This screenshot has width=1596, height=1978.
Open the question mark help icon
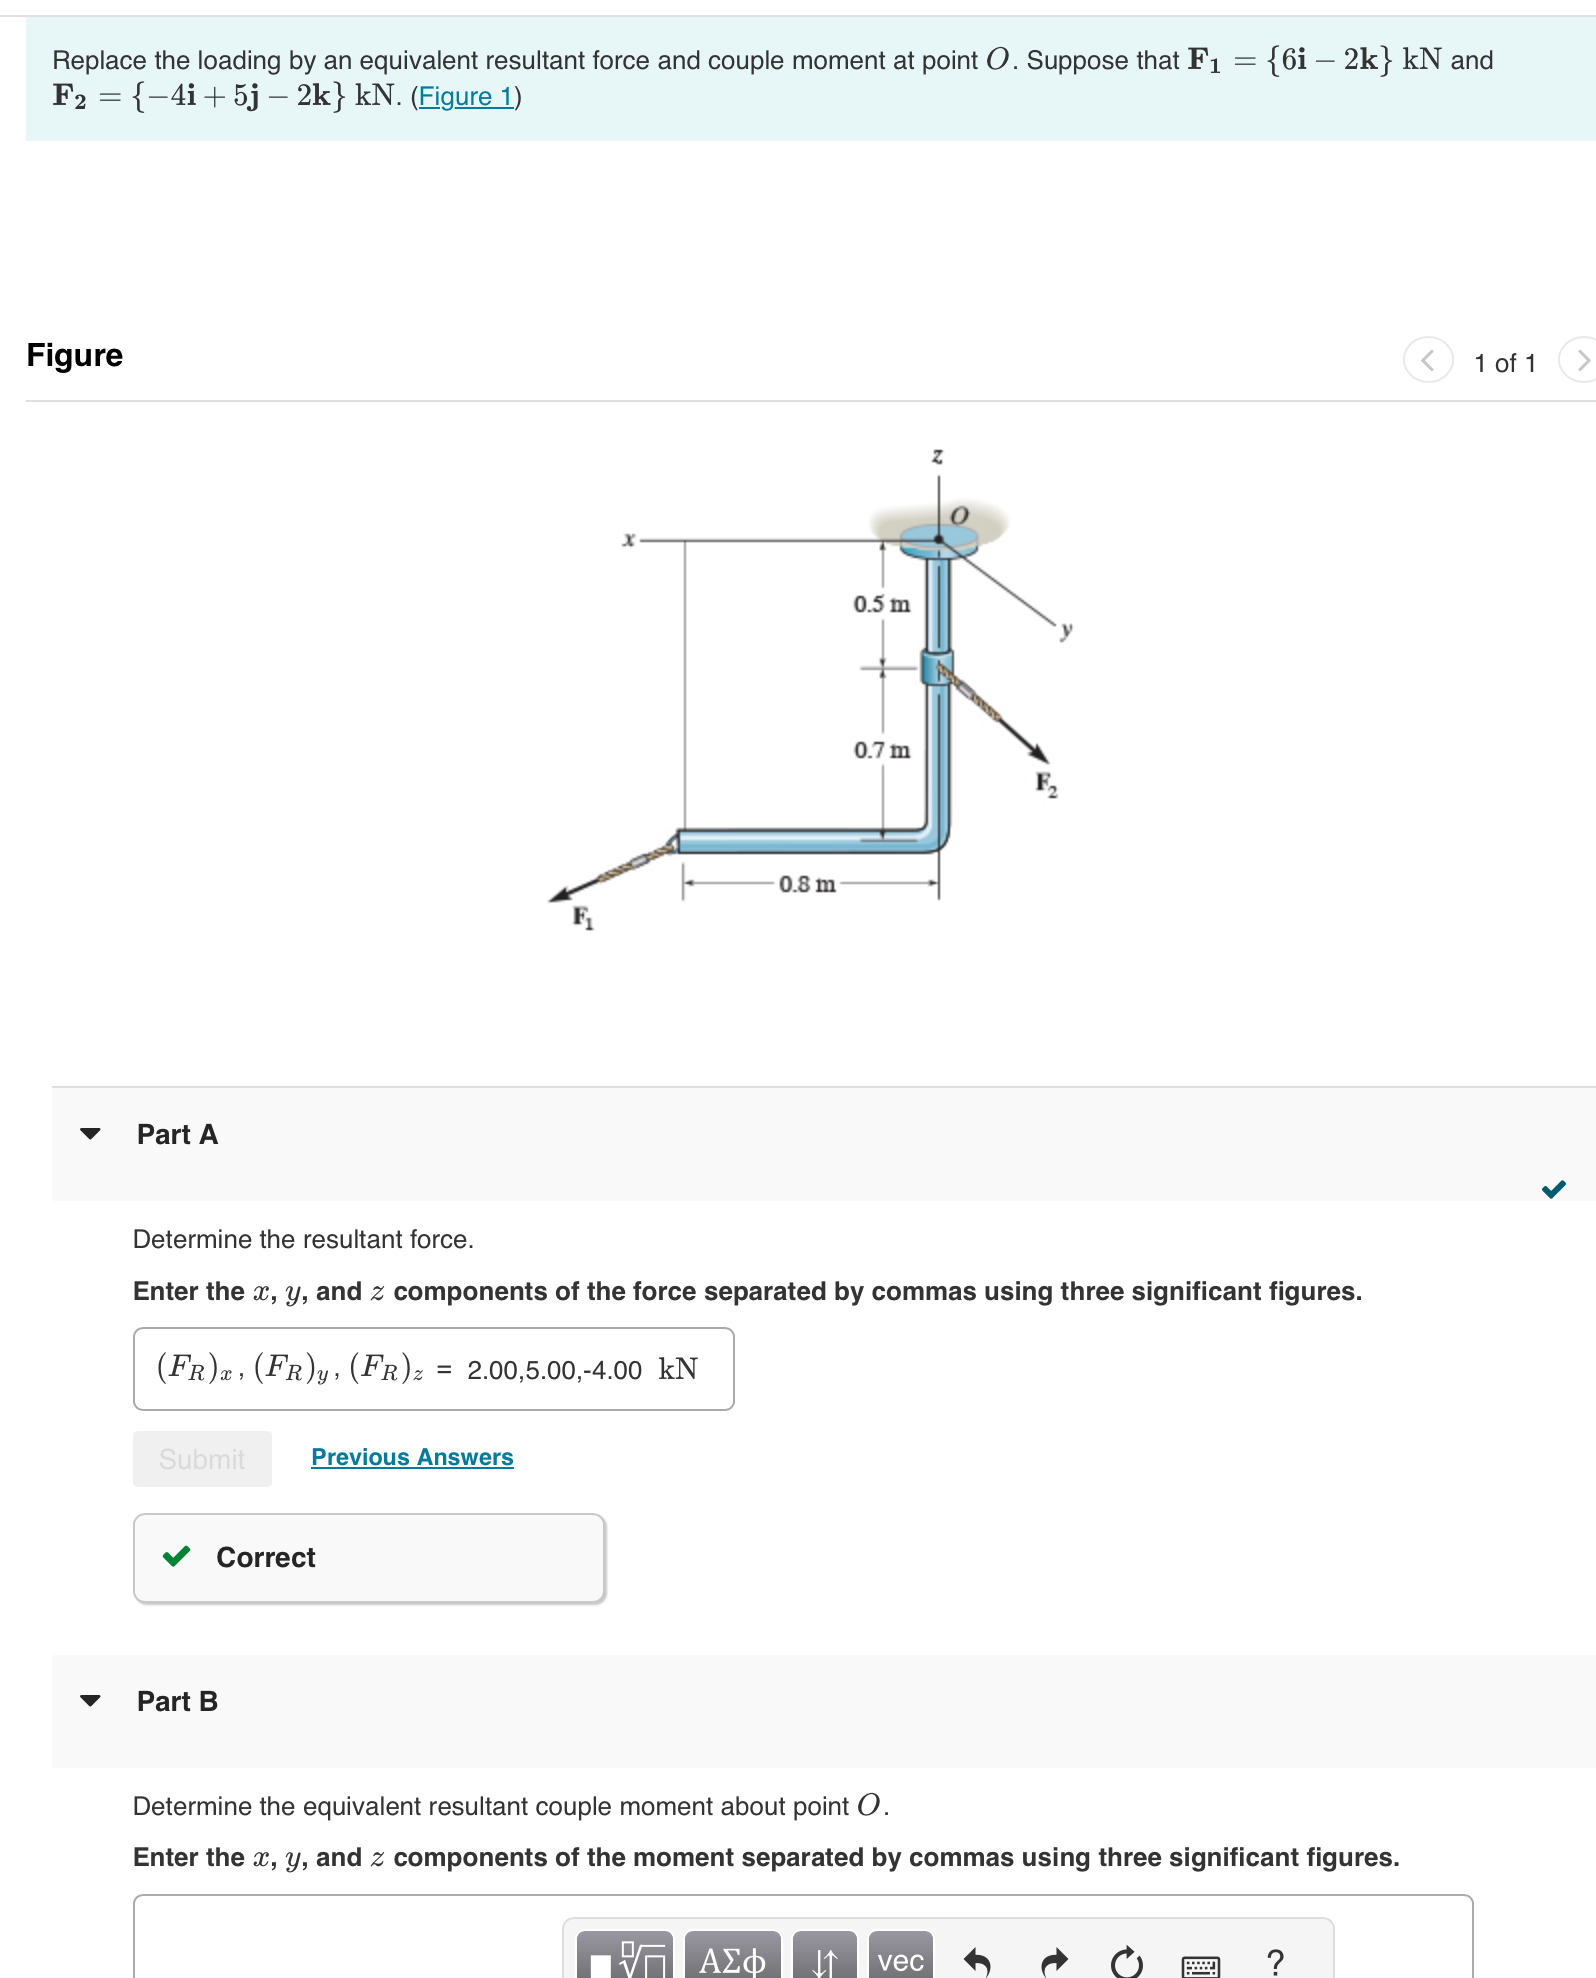[1275, 1961]
